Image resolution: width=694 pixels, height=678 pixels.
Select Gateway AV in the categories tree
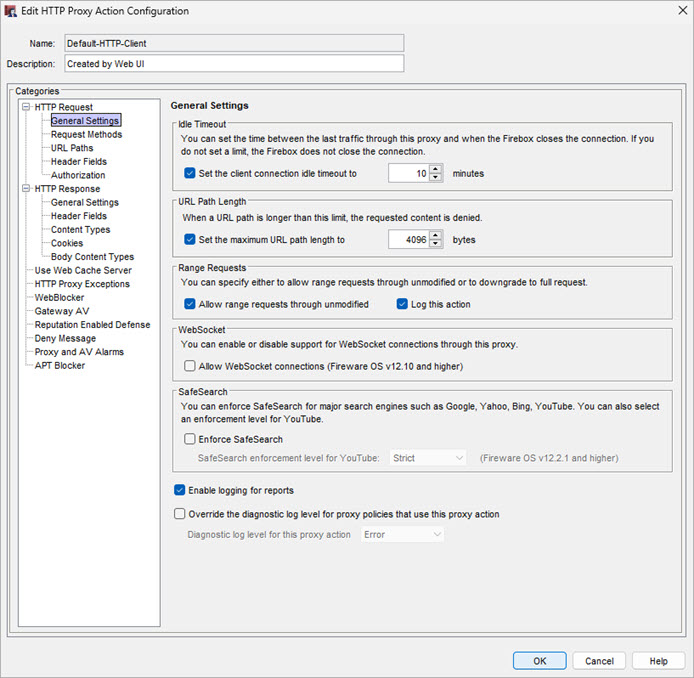(62, 311)
